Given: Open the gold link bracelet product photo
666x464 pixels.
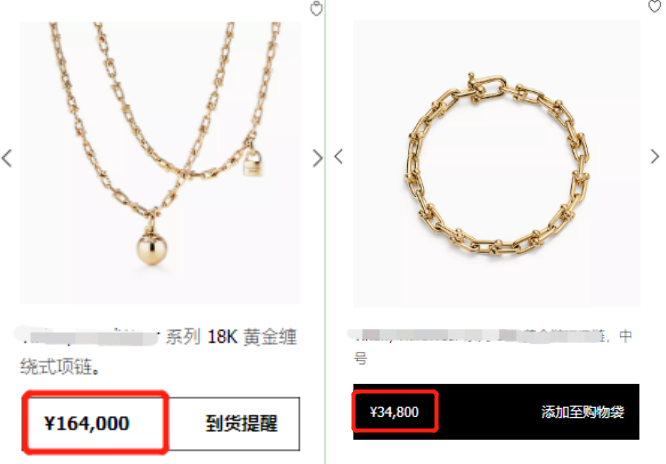Looking at the screenshot, I should (497, 164).
